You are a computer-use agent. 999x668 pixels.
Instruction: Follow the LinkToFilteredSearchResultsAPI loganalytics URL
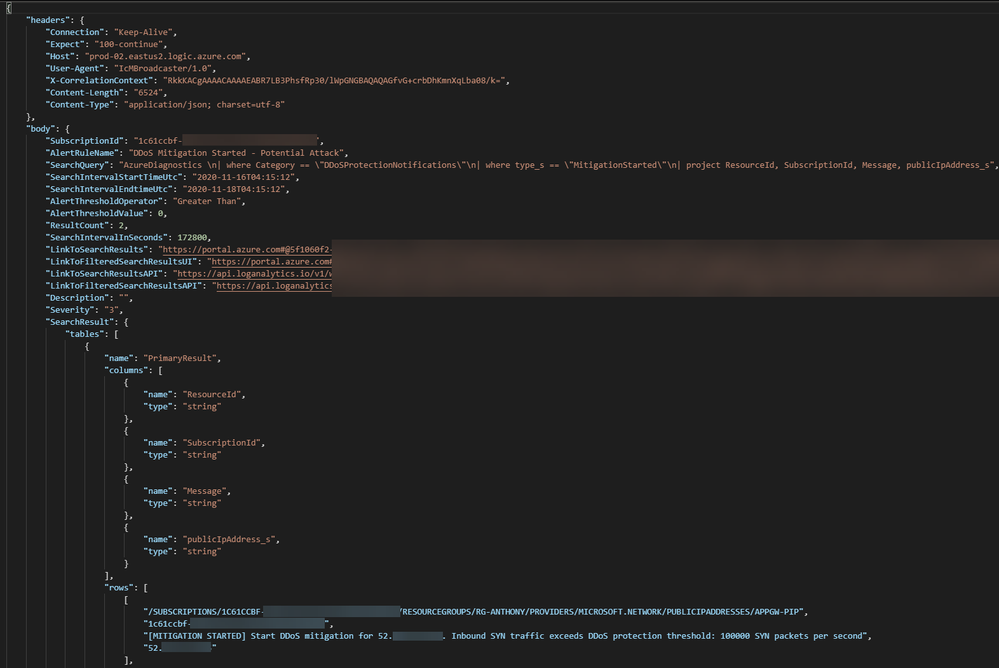pyautogui.click(x=274, y=286)
